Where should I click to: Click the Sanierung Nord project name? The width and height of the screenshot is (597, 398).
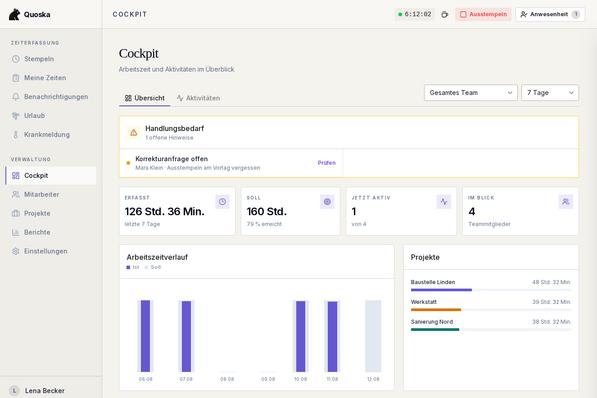432,322
